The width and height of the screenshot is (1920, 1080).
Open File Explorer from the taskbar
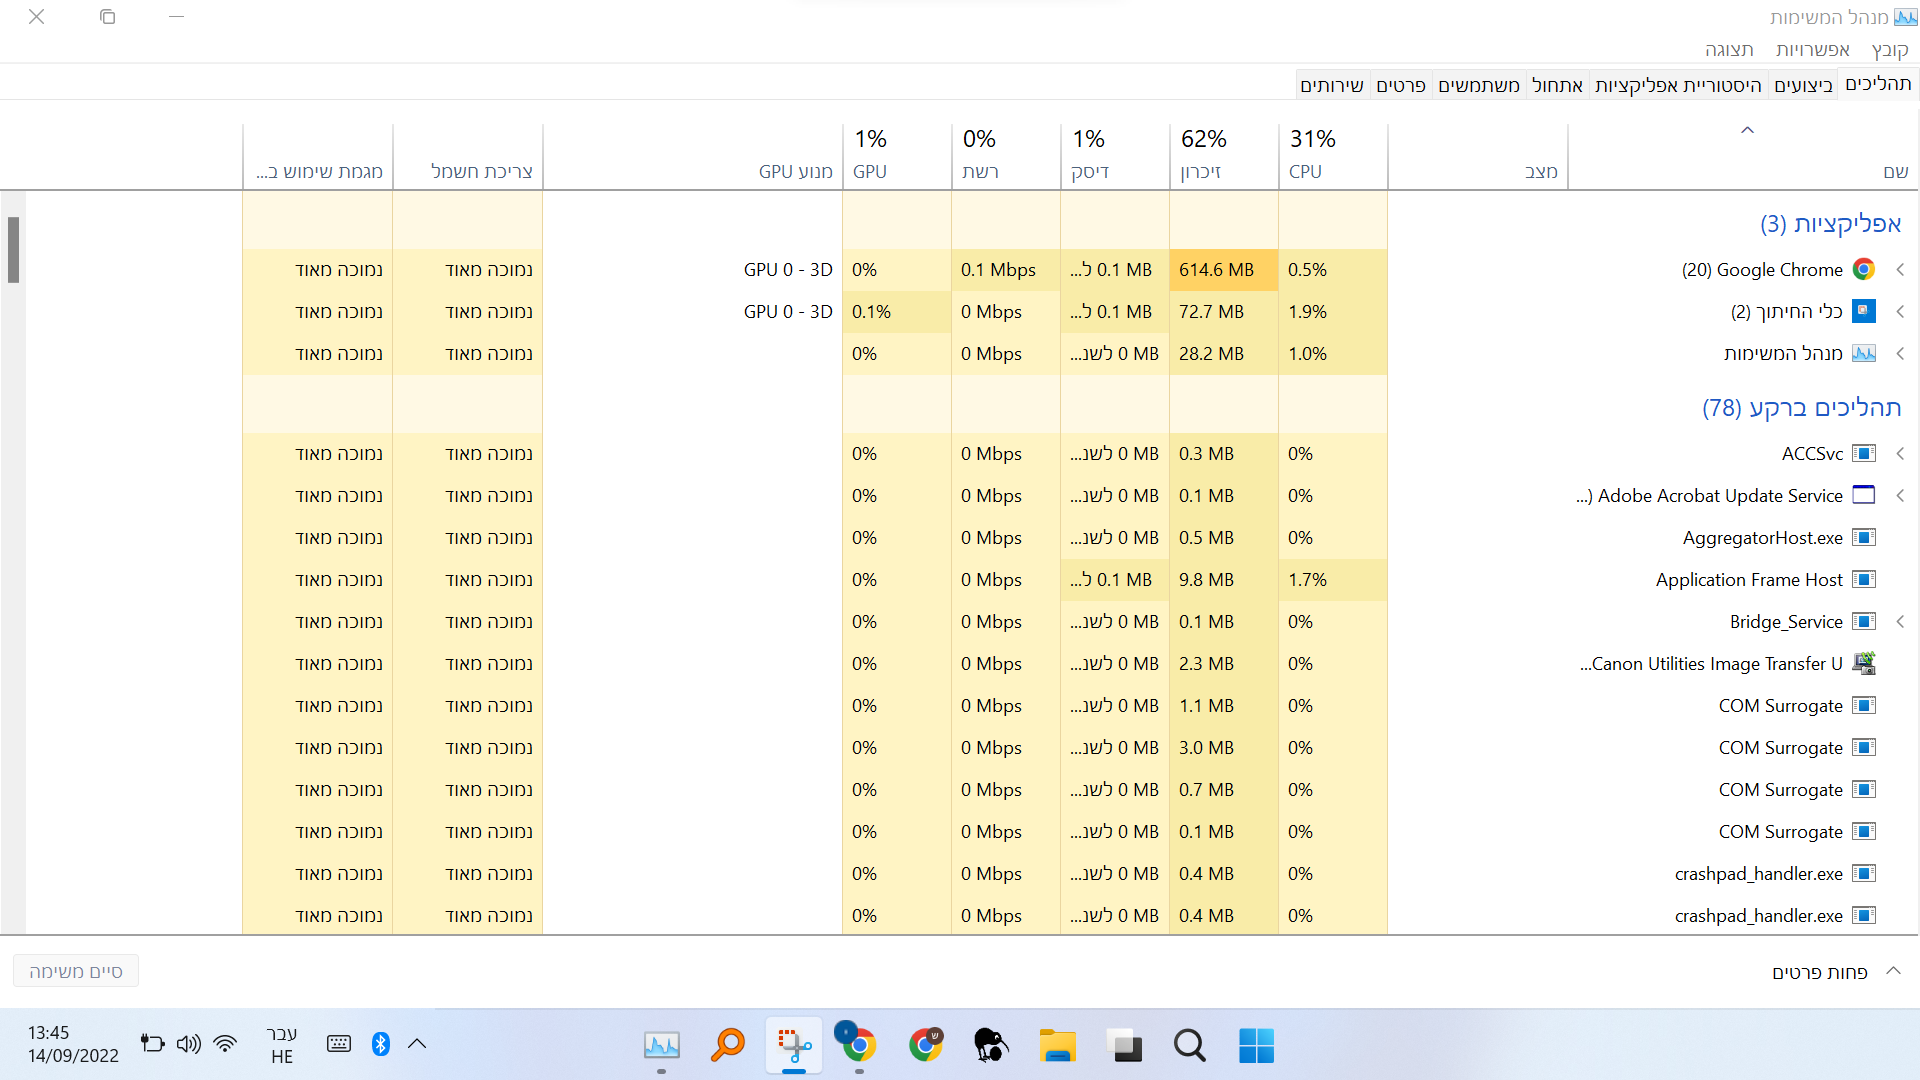pos(1057,1046)
